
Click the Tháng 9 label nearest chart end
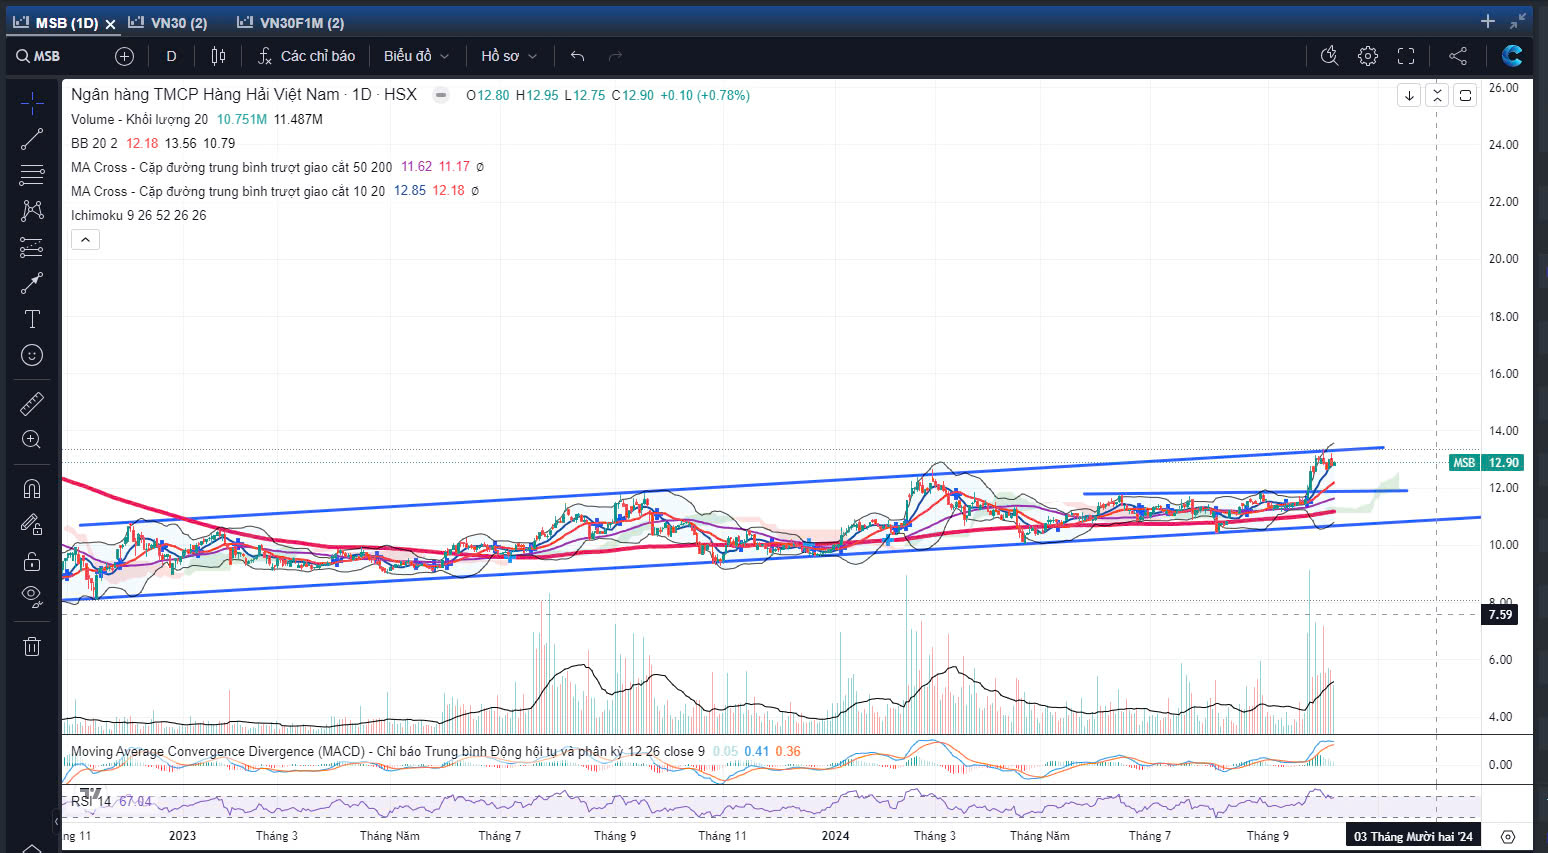tap(1267, 836)
